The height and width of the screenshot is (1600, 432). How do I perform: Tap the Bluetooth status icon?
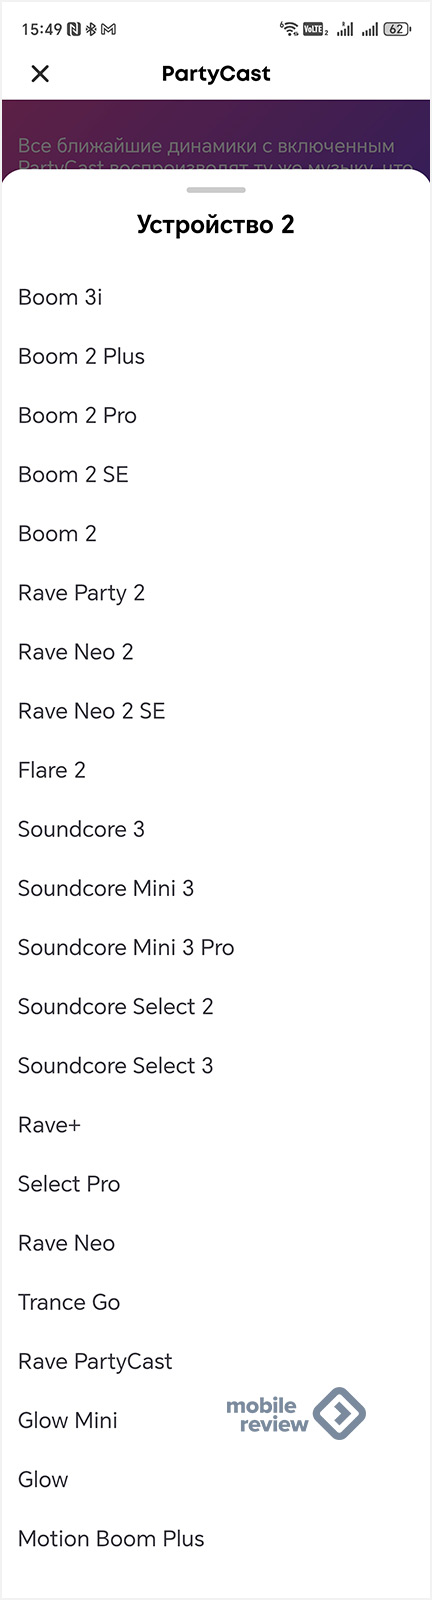click(x=91, y=29)
